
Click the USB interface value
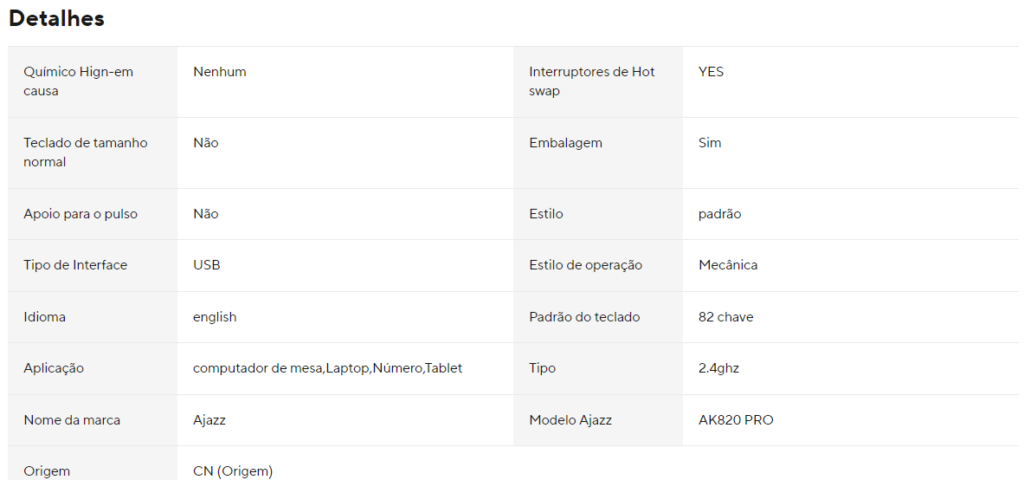click(x=206, y=265)
